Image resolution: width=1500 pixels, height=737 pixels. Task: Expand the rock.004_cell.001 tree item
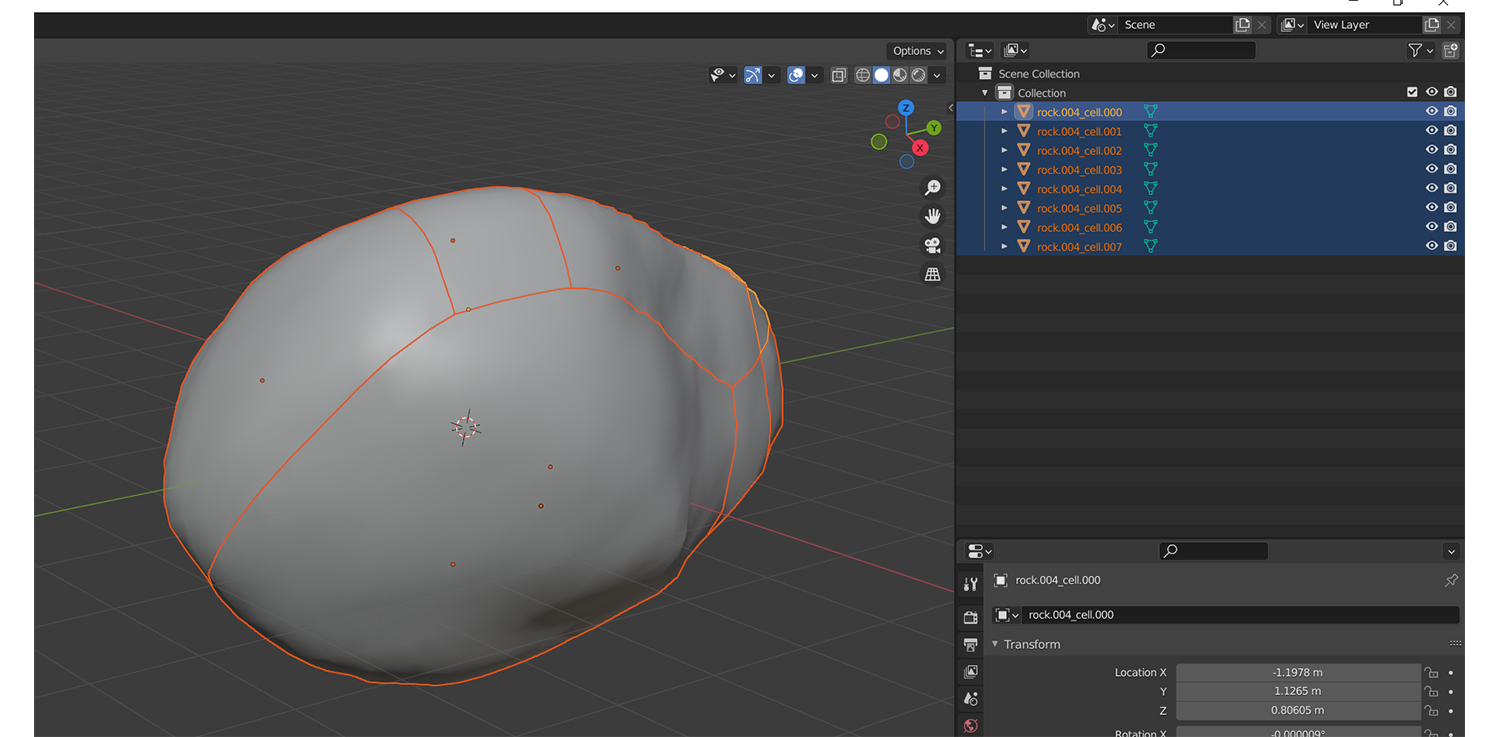pos(1004,131)
